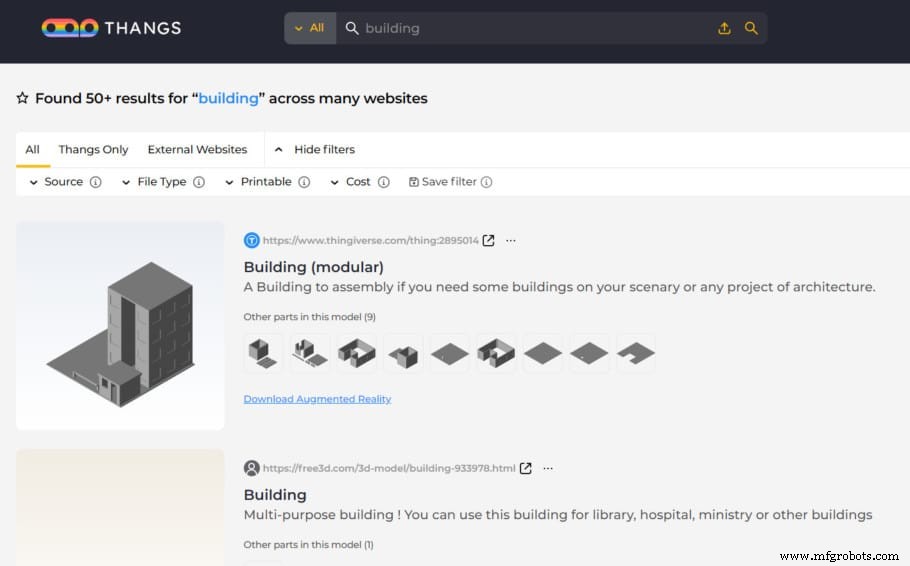Click the Thingiverse source icon

[251, 240]
